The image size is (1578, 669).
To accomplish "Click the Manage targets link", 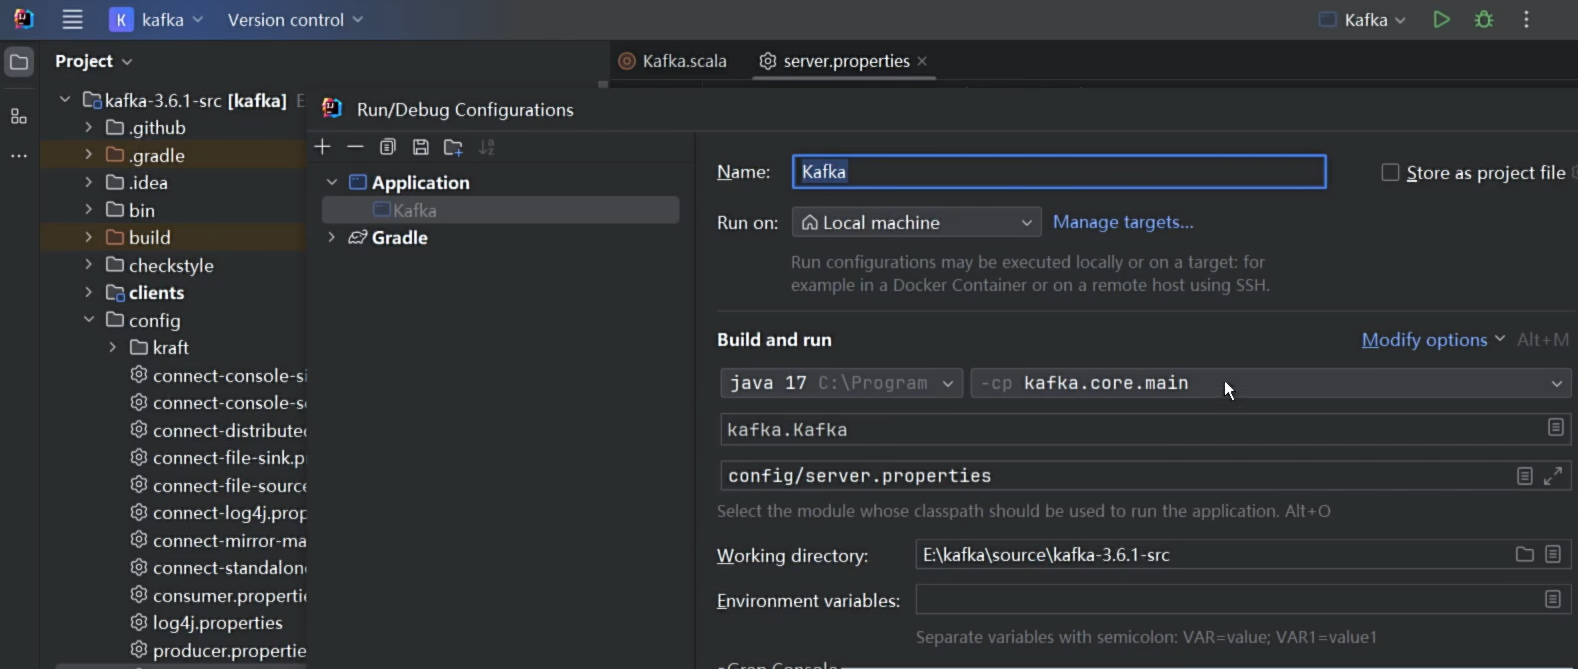I will tap(1123, 222).
